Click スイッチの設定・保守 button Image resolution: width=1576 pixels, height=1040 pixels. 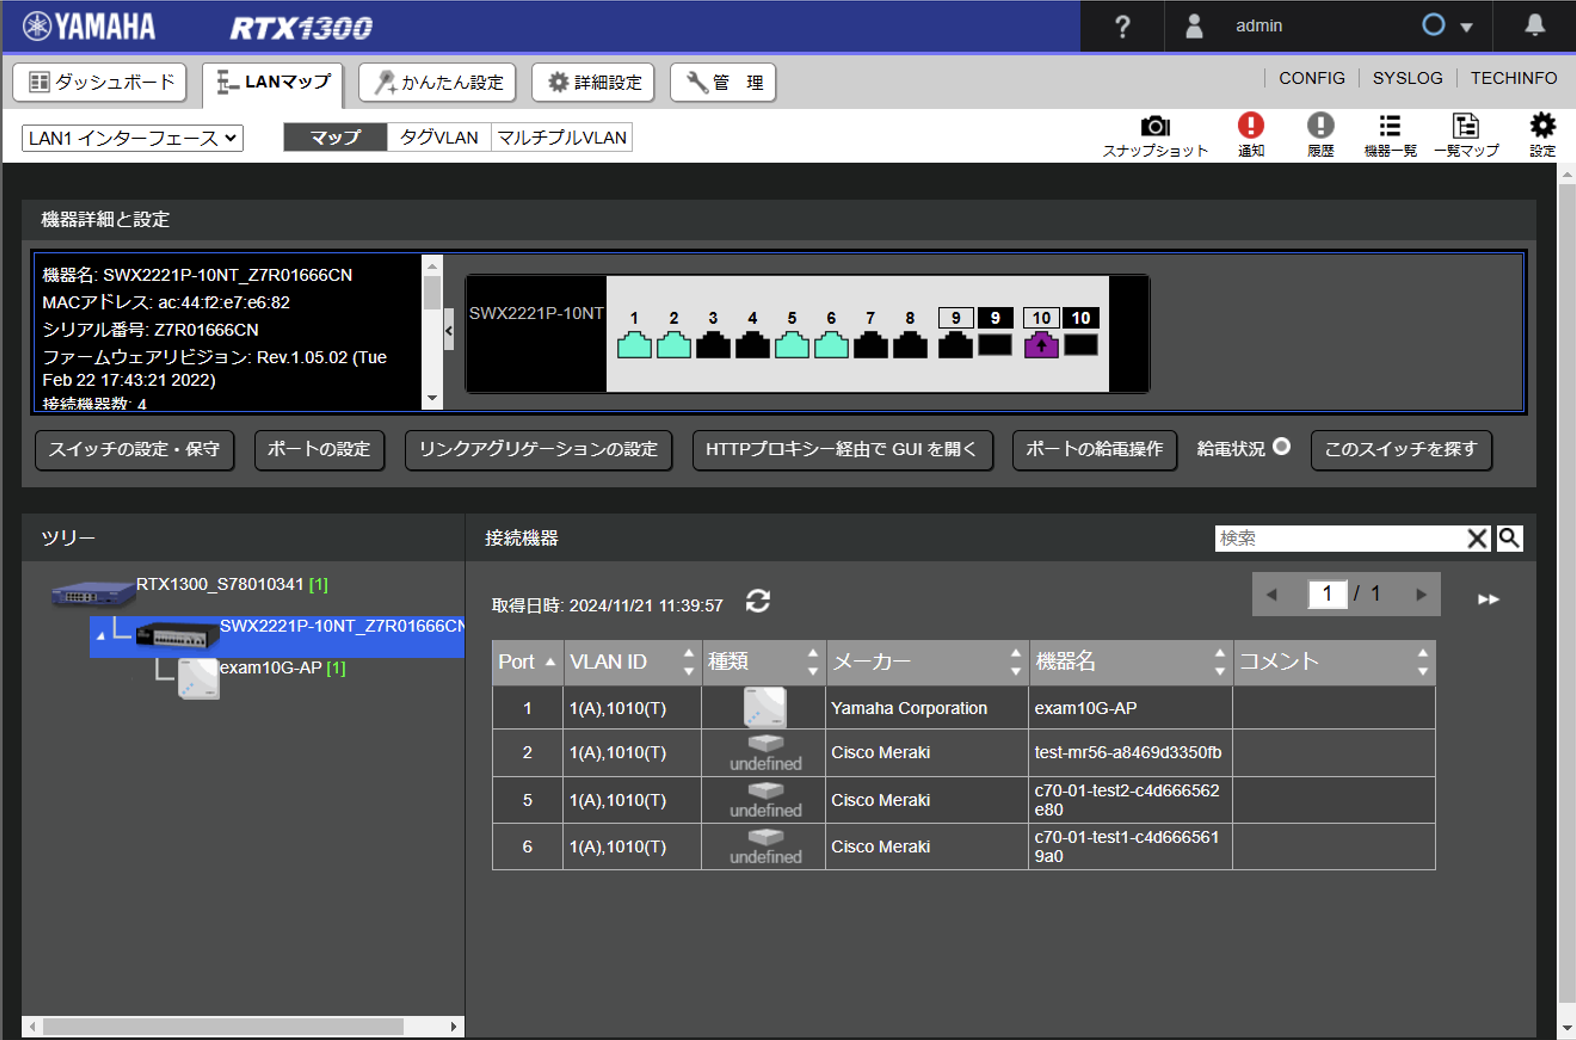[x=134, y=450]
